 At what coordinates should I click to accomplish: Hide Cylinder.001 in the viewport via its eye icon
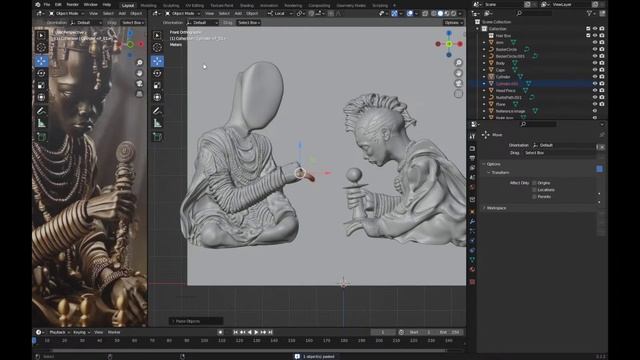595,83
